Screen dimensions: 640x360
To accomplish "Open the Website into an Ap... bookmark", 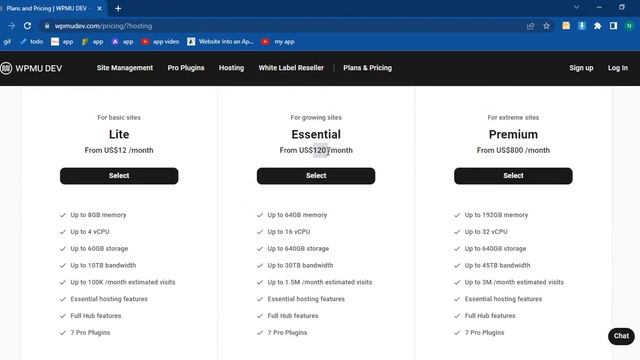I will [220, 42].
